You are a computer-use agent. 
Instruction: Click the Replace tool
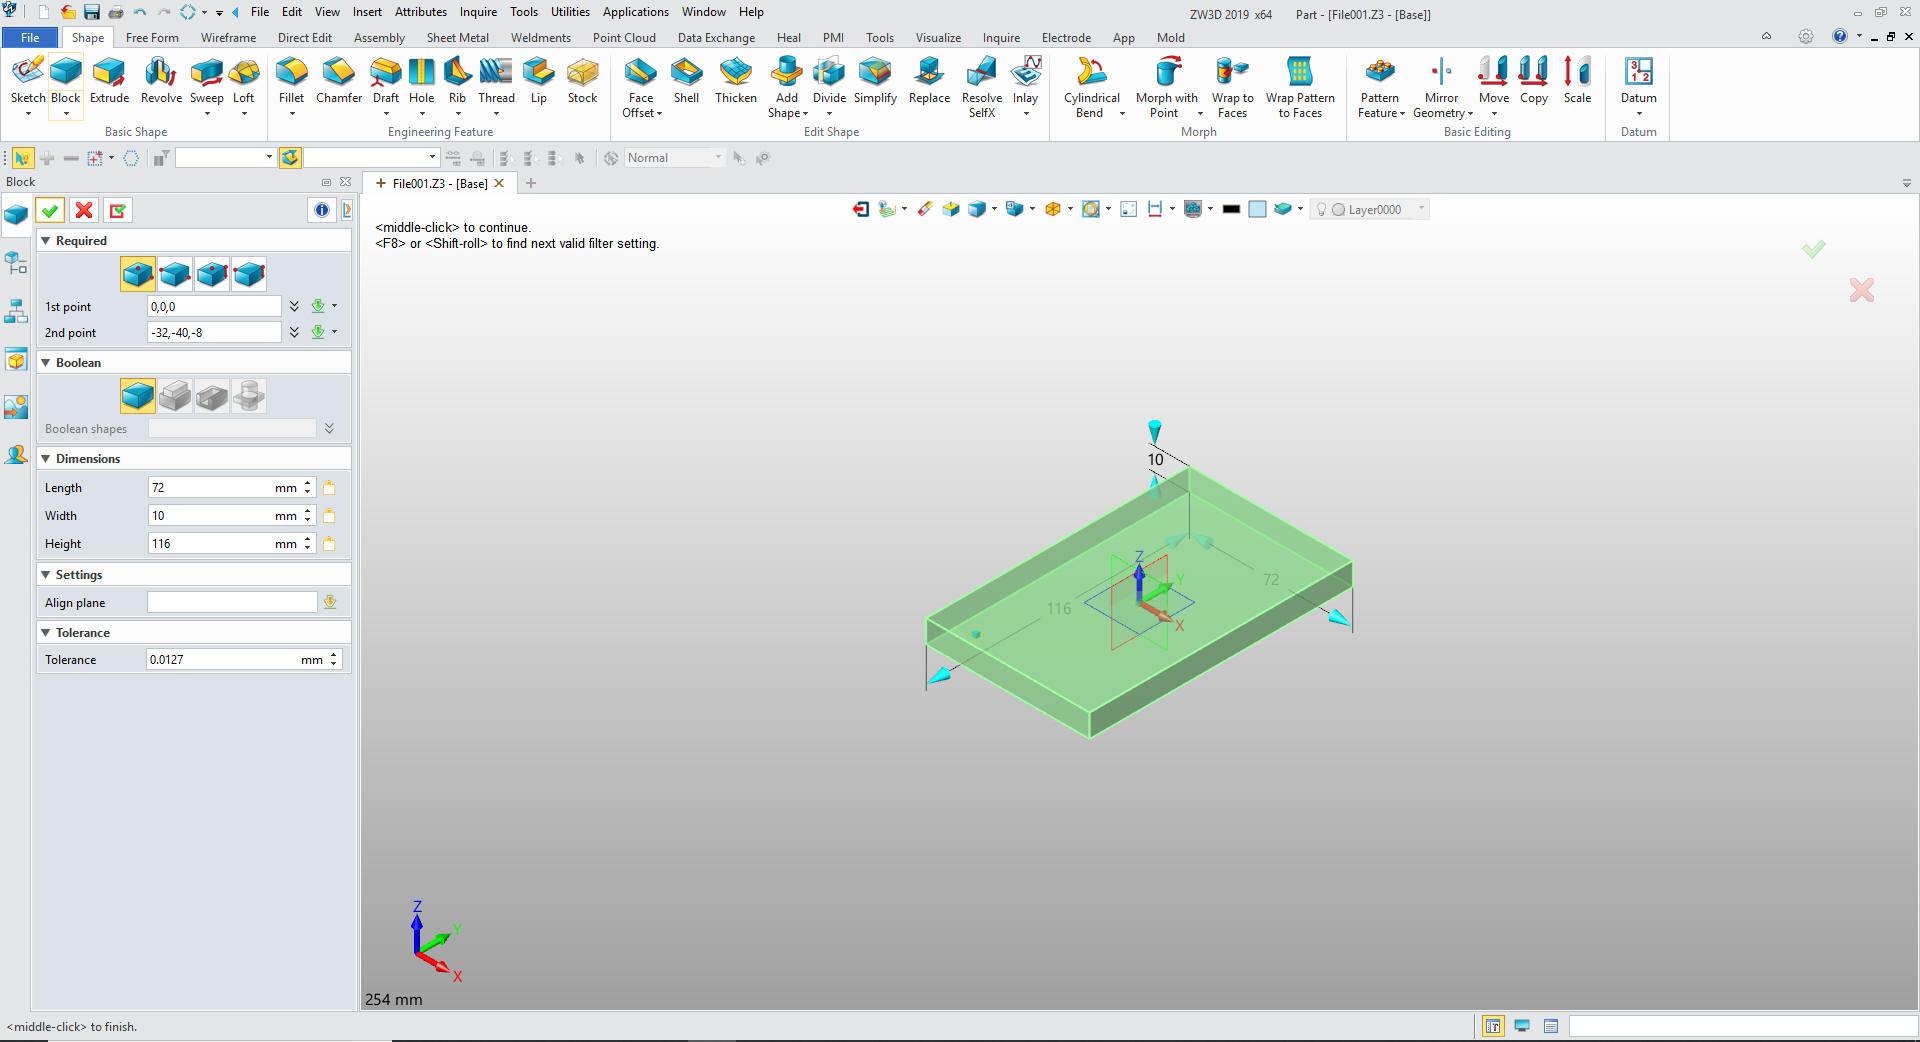coord(929,80)
